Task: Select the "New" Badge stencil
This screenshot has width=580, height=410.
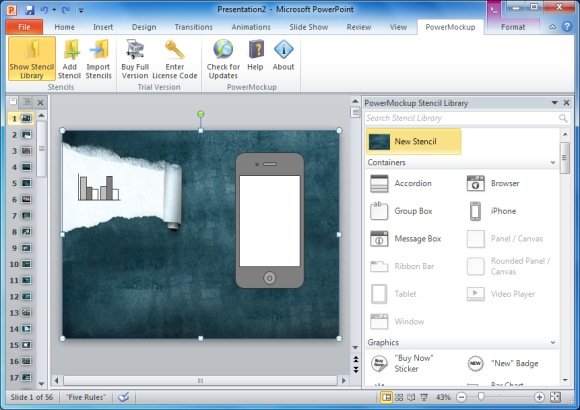Action: (502, 363)
